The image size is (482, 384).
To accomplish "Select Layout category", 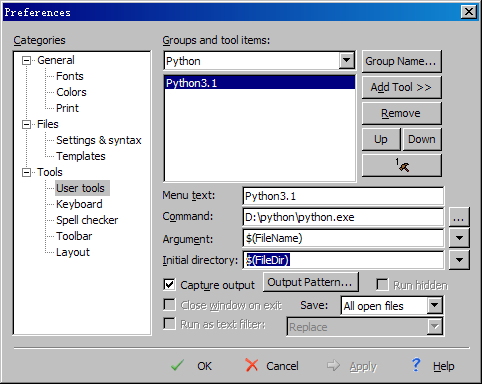I will point(73,252).
